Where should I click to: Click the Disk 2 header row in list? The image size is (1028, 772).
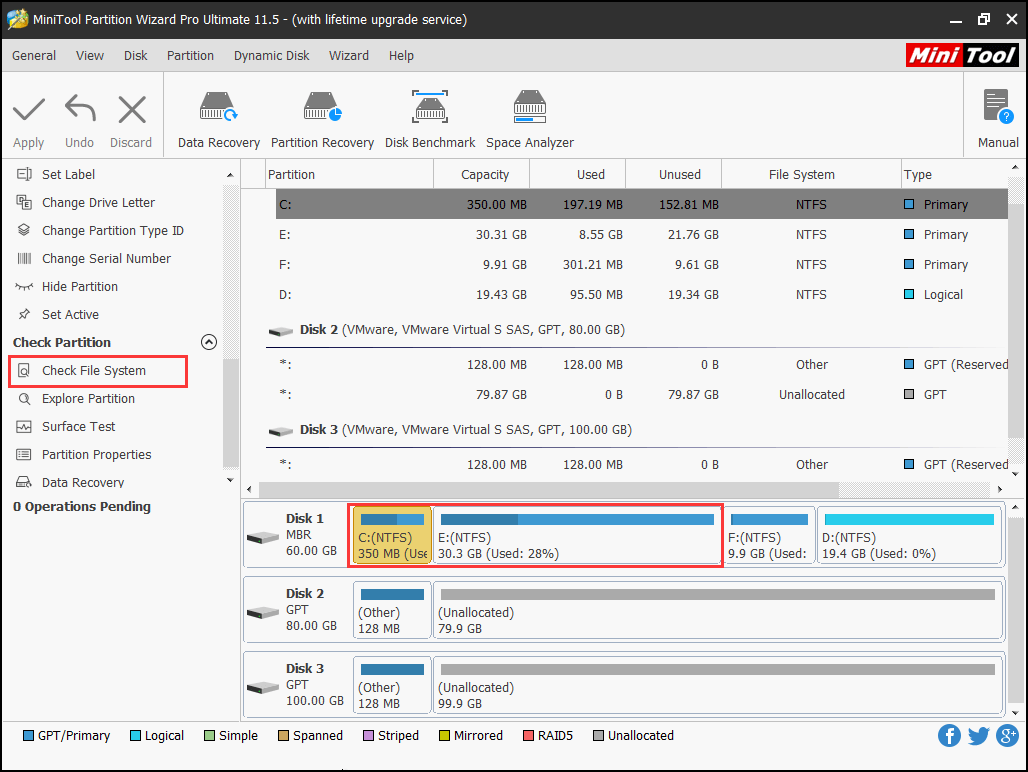(637, 330)
